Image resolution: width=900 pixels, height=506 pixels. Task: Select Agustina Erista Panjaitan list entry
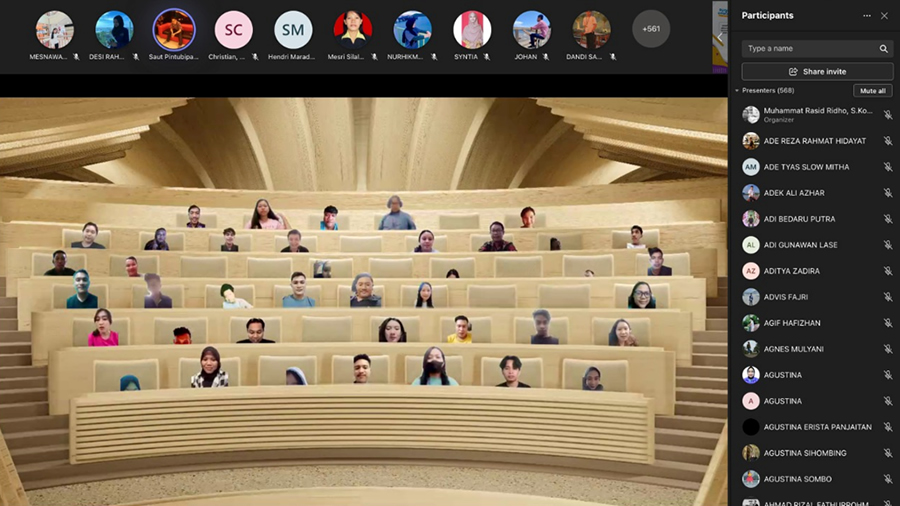pos(817,427)
